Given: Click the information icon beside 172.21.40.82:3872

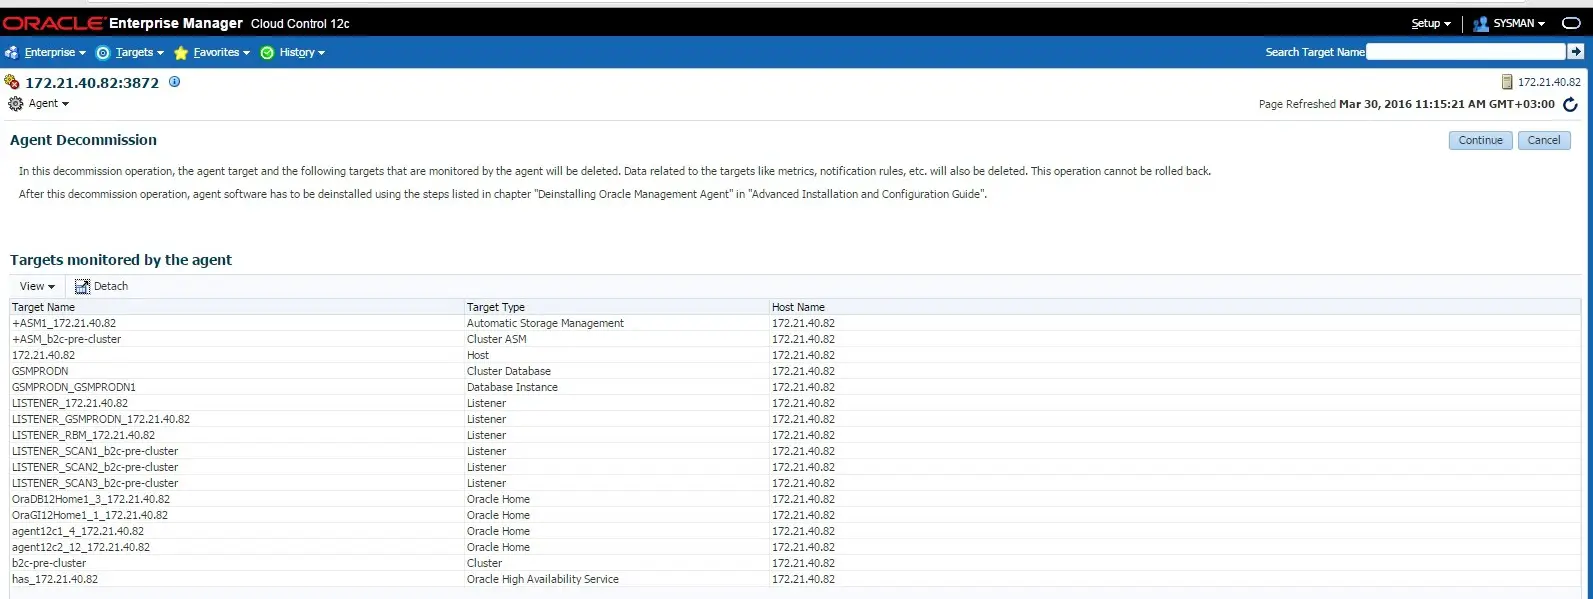Looking at the screenshot, I should (x=174, y=82).
